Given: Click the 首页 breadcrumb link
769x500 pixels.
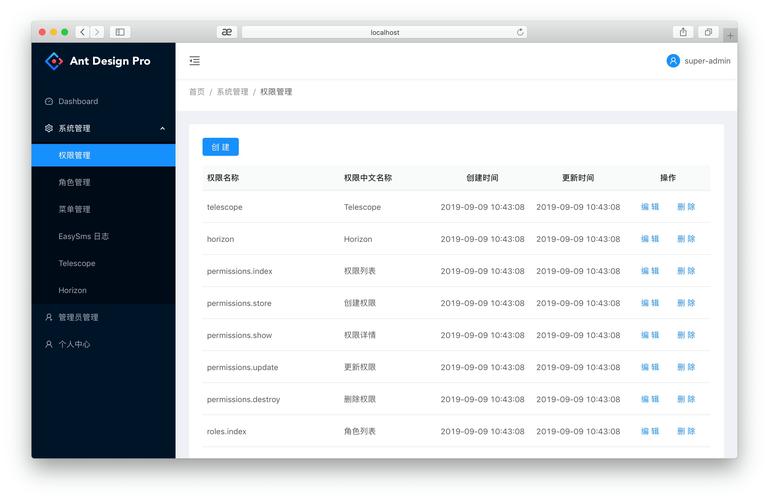Looking at the screenshot, I should 197,92.
